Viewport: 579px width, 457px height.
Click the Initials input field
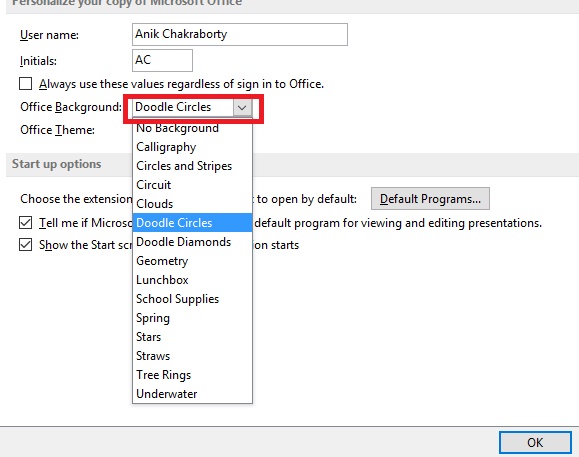tap(162, 60)
